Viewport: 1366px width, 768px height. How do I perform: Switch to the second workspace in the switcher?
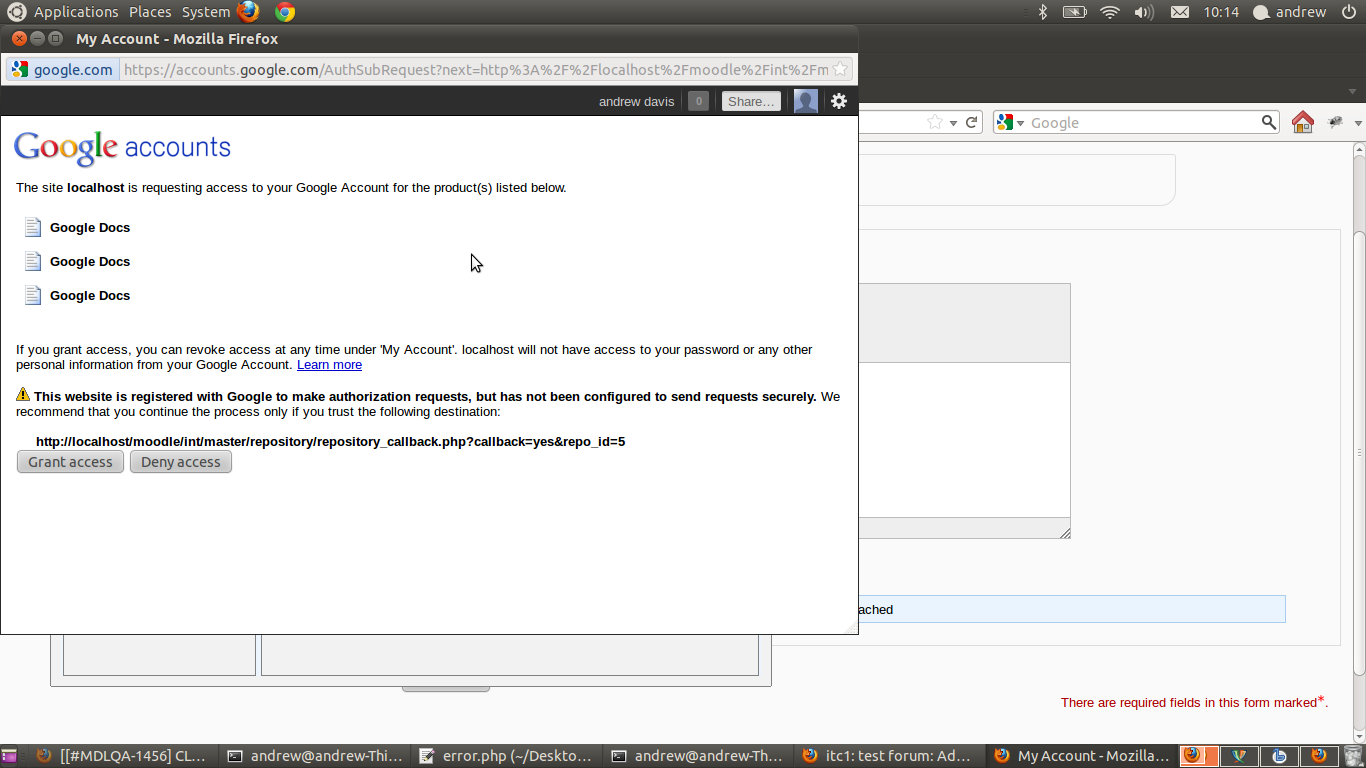click(1237, 756)
